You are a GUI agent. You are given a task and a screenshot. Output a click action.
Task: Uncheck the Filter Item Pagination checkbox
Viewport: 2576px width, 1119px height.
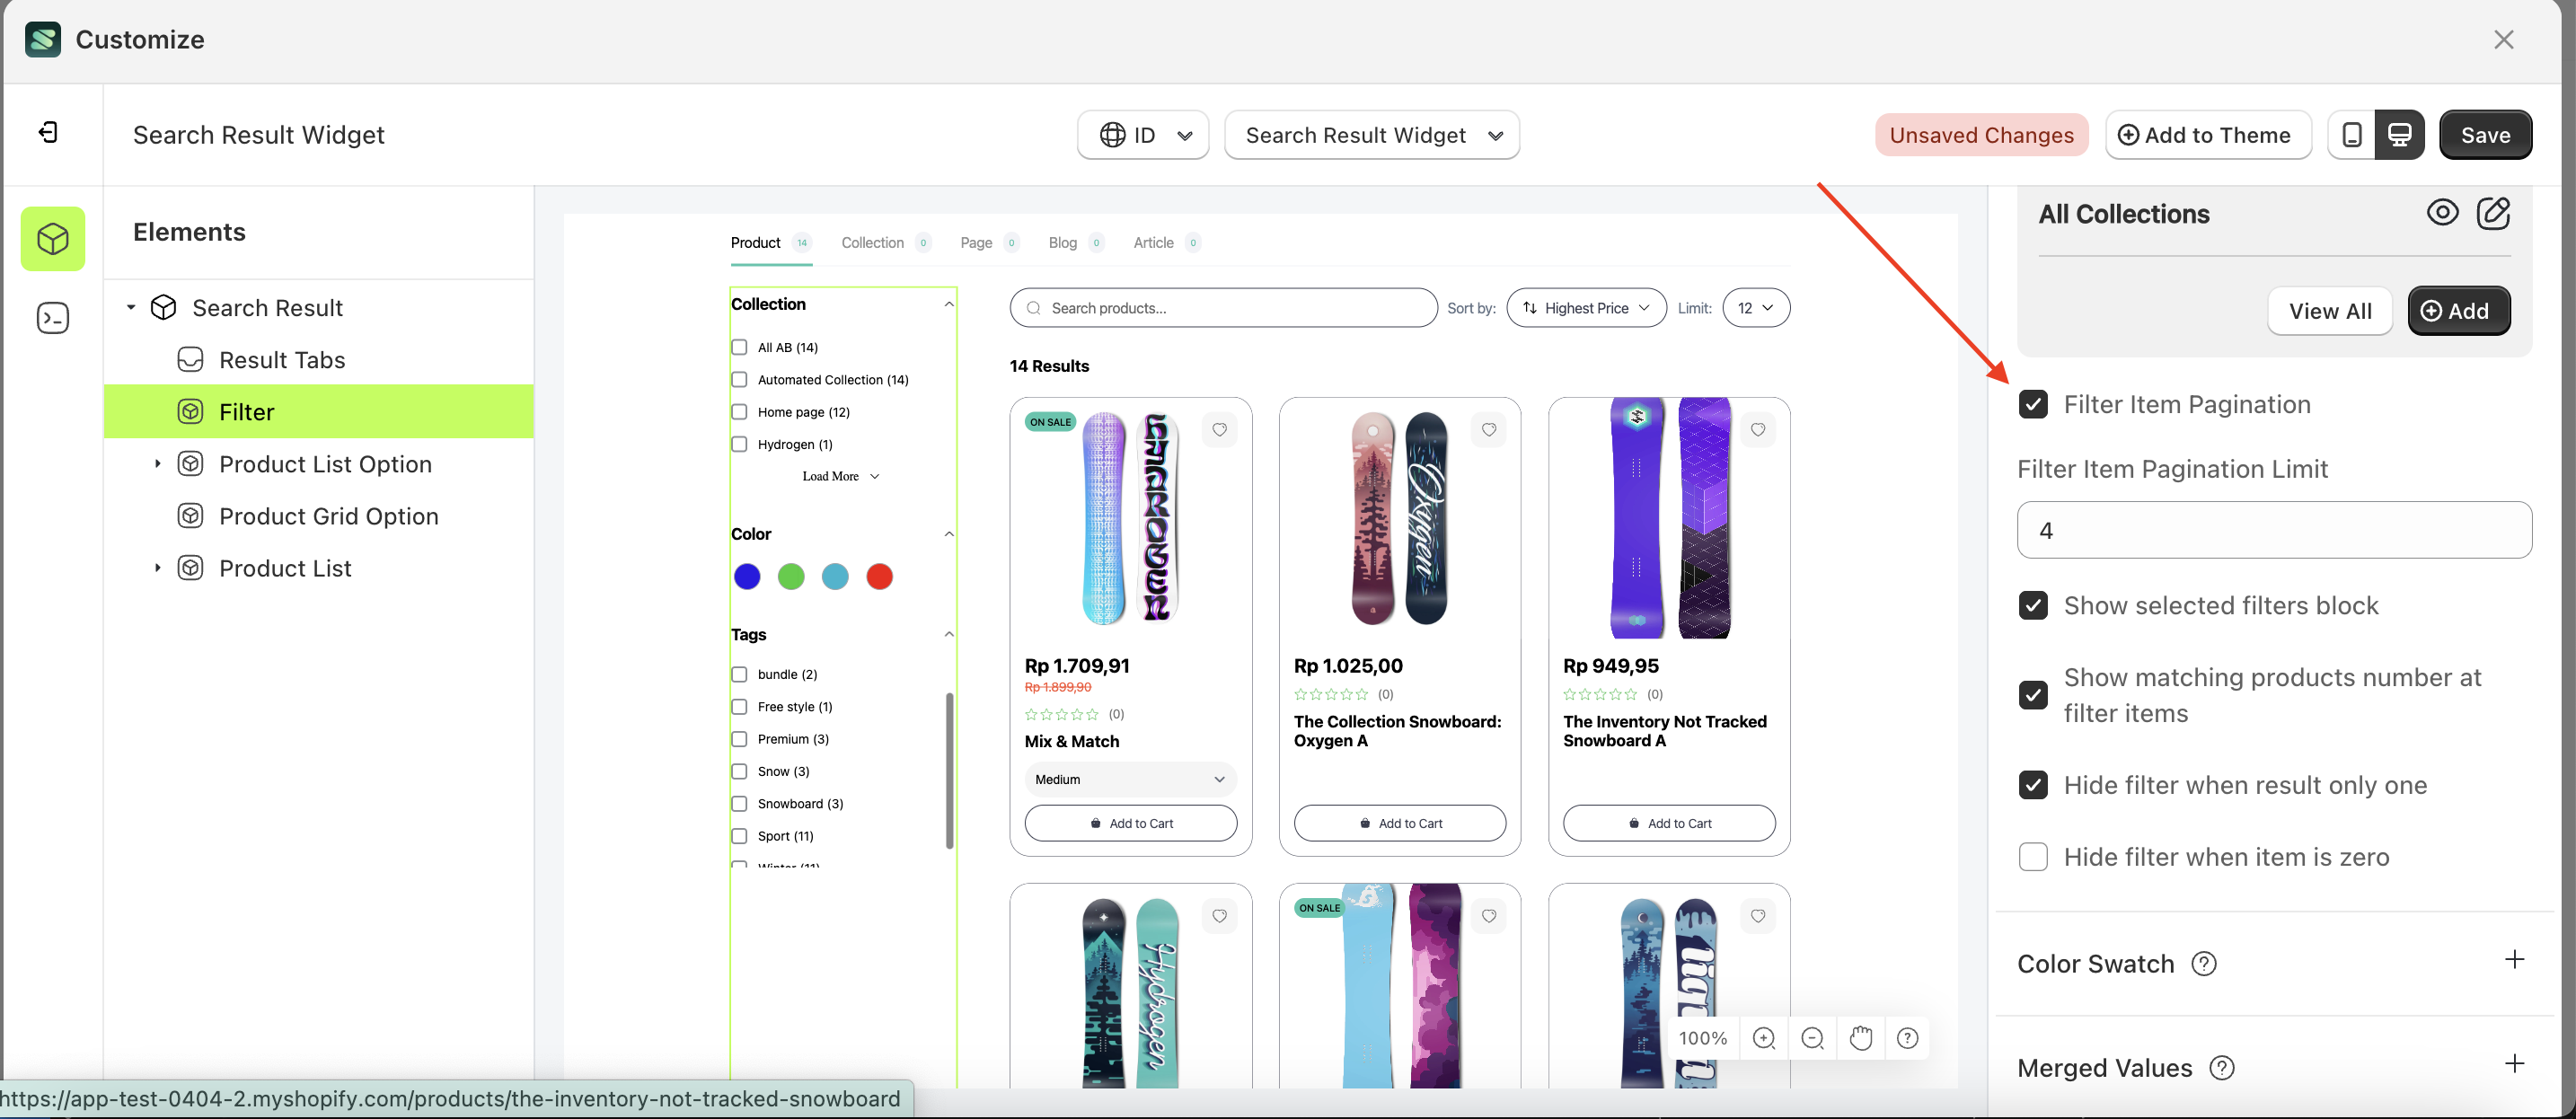pos(2033,404)
